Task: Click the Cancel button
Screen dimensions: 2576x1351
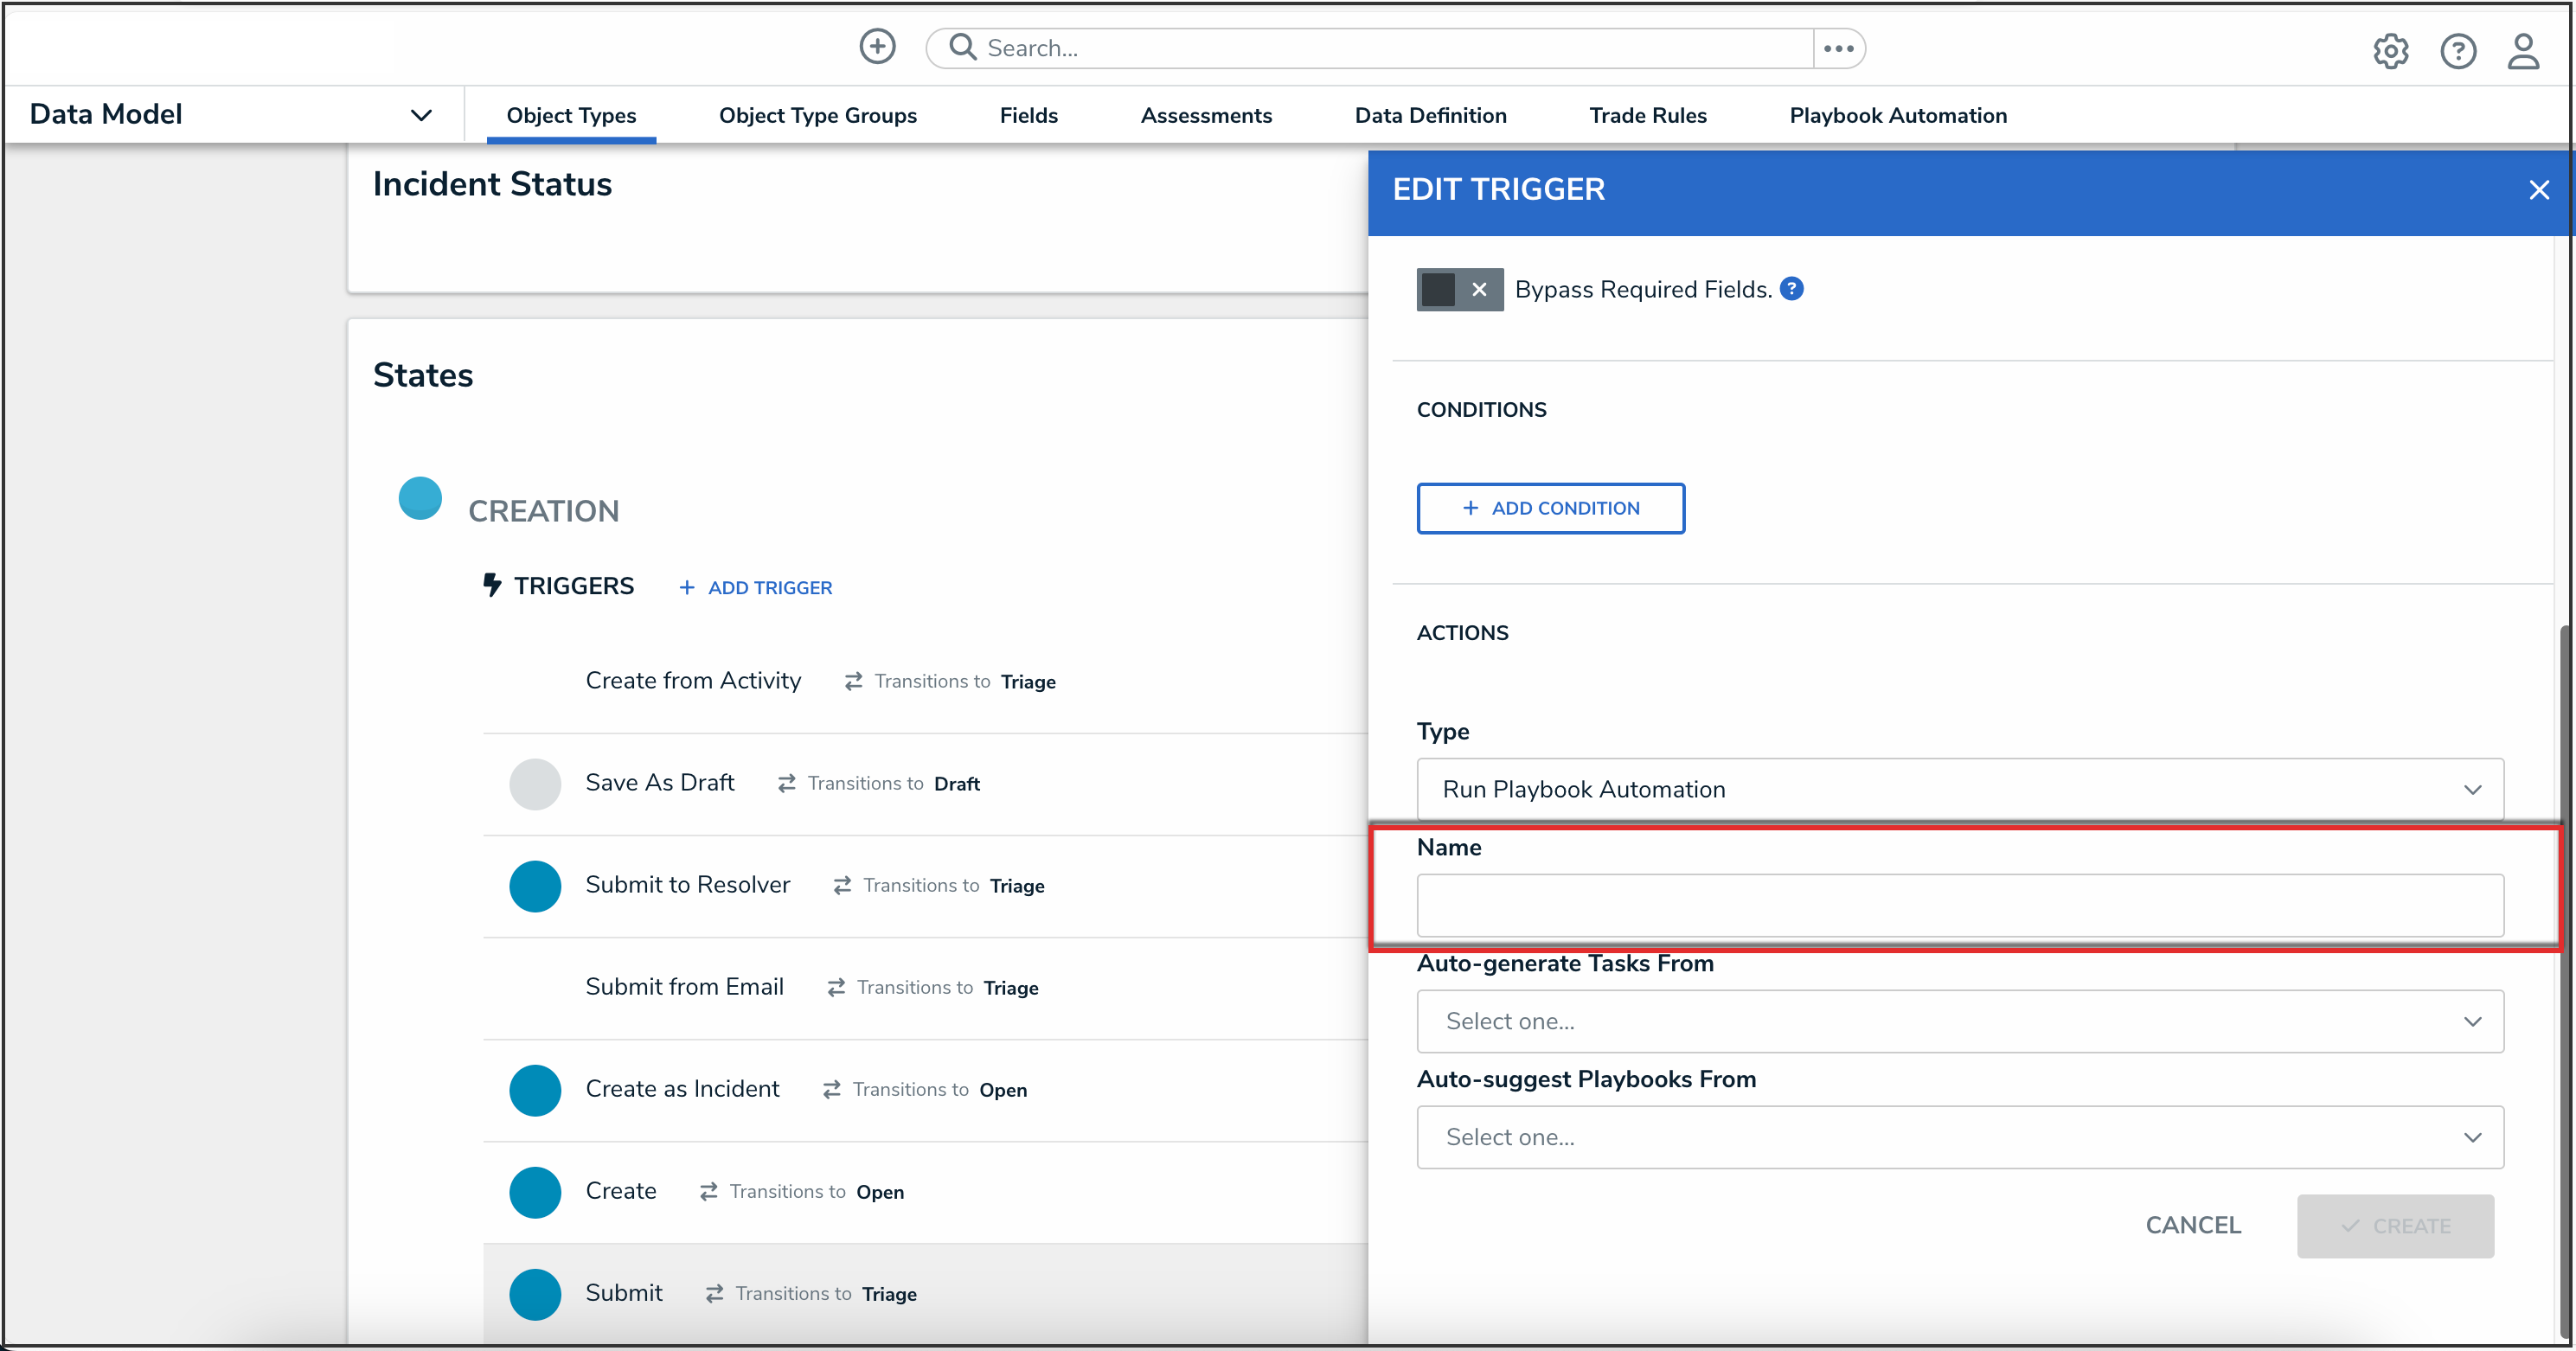Action: tap(2192, 1225)
